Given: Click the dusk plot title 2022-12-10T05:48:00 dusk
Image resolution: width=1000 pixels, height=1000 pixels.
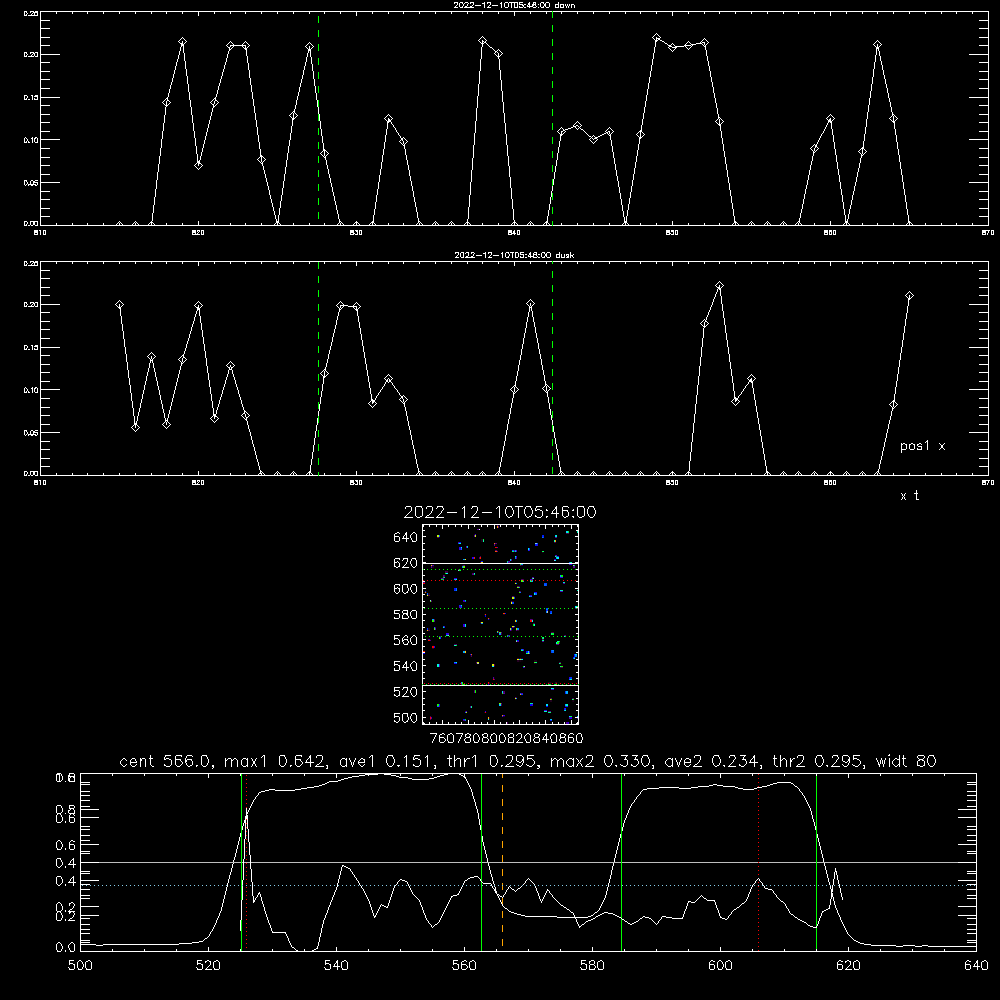Looking at the screenshot, I should pos(514,255).
